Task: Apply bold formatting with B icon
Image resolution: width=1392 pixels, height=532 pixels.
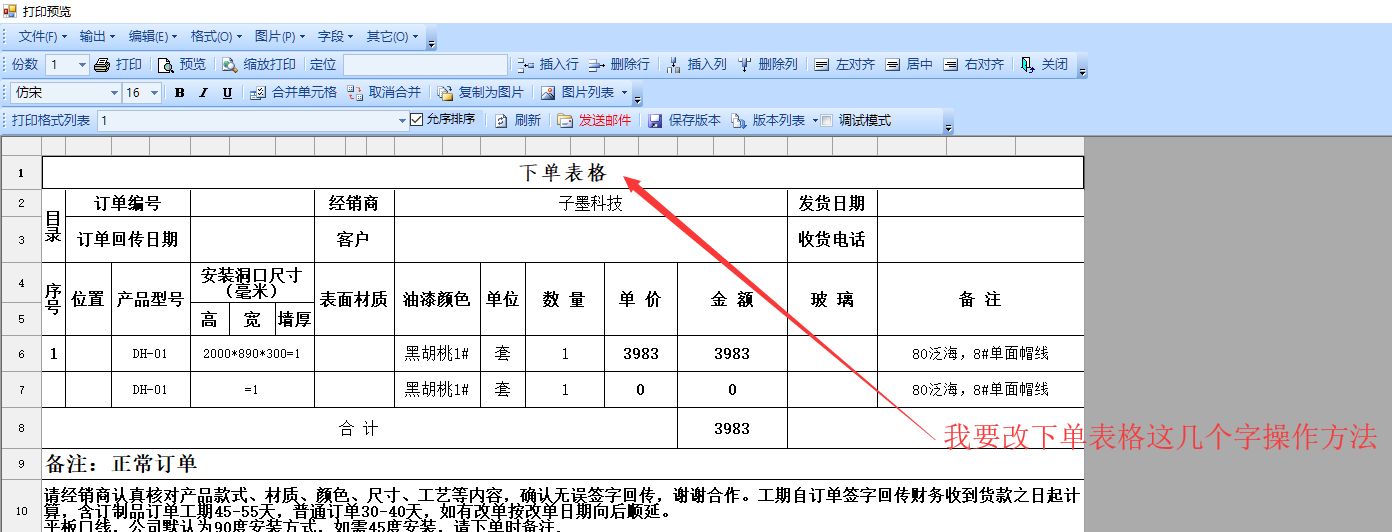Action: click(180, 93)
